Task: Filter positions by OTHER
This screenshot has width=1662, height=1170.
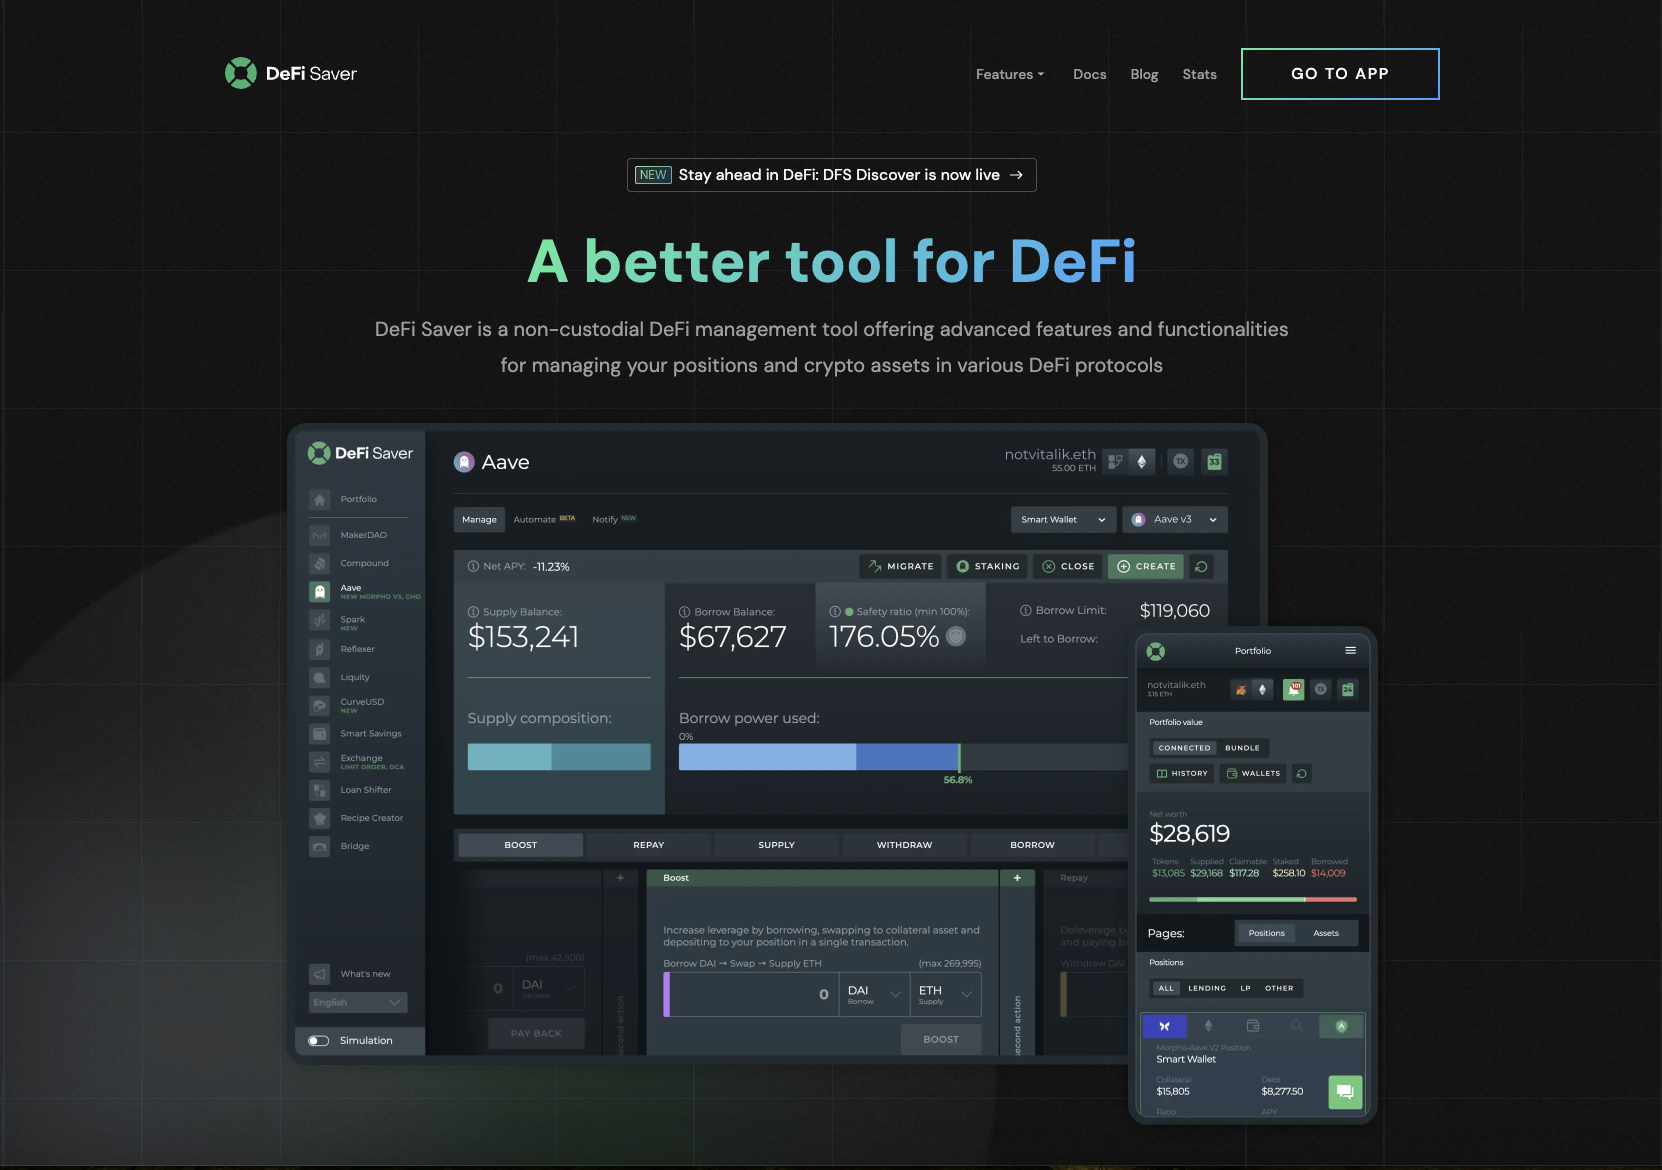Action: pos(1279,988)
